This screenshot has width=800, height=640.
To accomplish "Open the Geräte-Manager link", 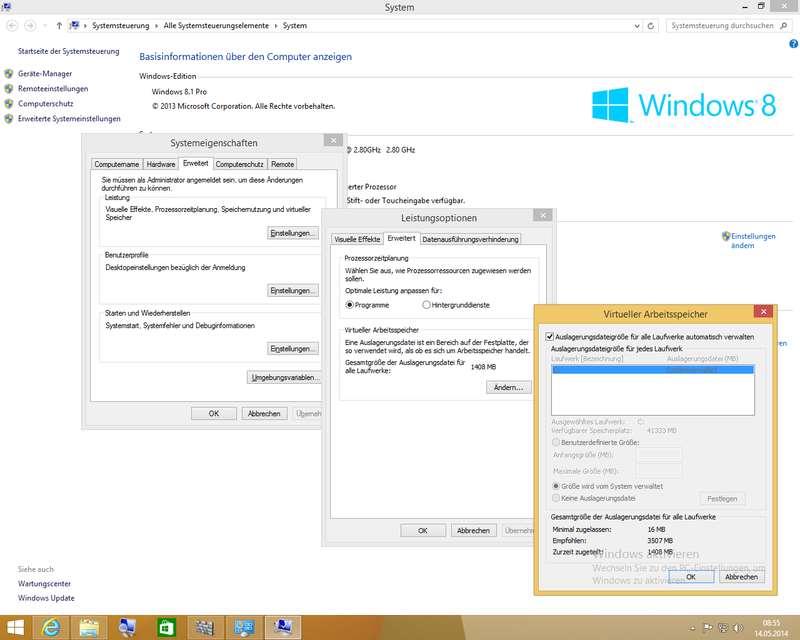I will (44, 73).
